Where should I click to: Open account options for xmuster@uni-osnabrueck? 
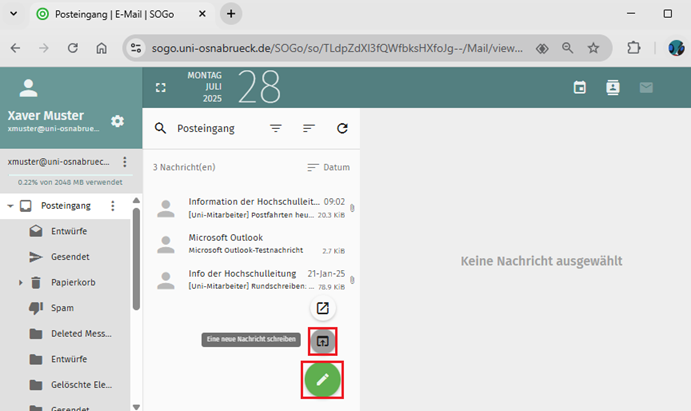pyautogui.click(x=125, y=162)
